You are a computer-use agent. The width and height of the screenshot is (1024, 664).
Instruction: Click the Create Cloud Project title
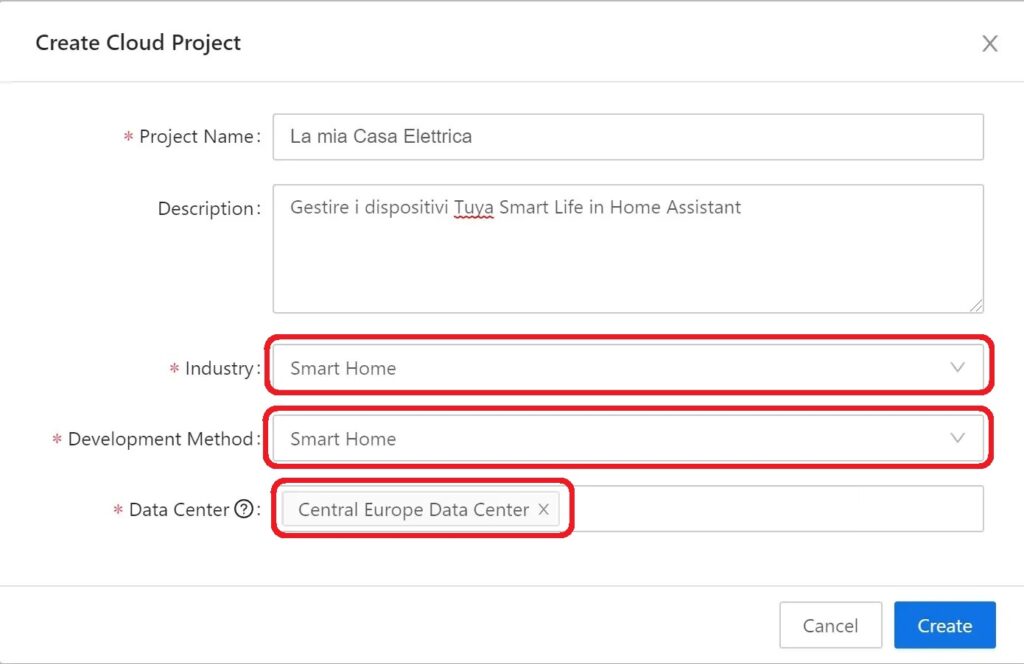click(x=138, y=43)
